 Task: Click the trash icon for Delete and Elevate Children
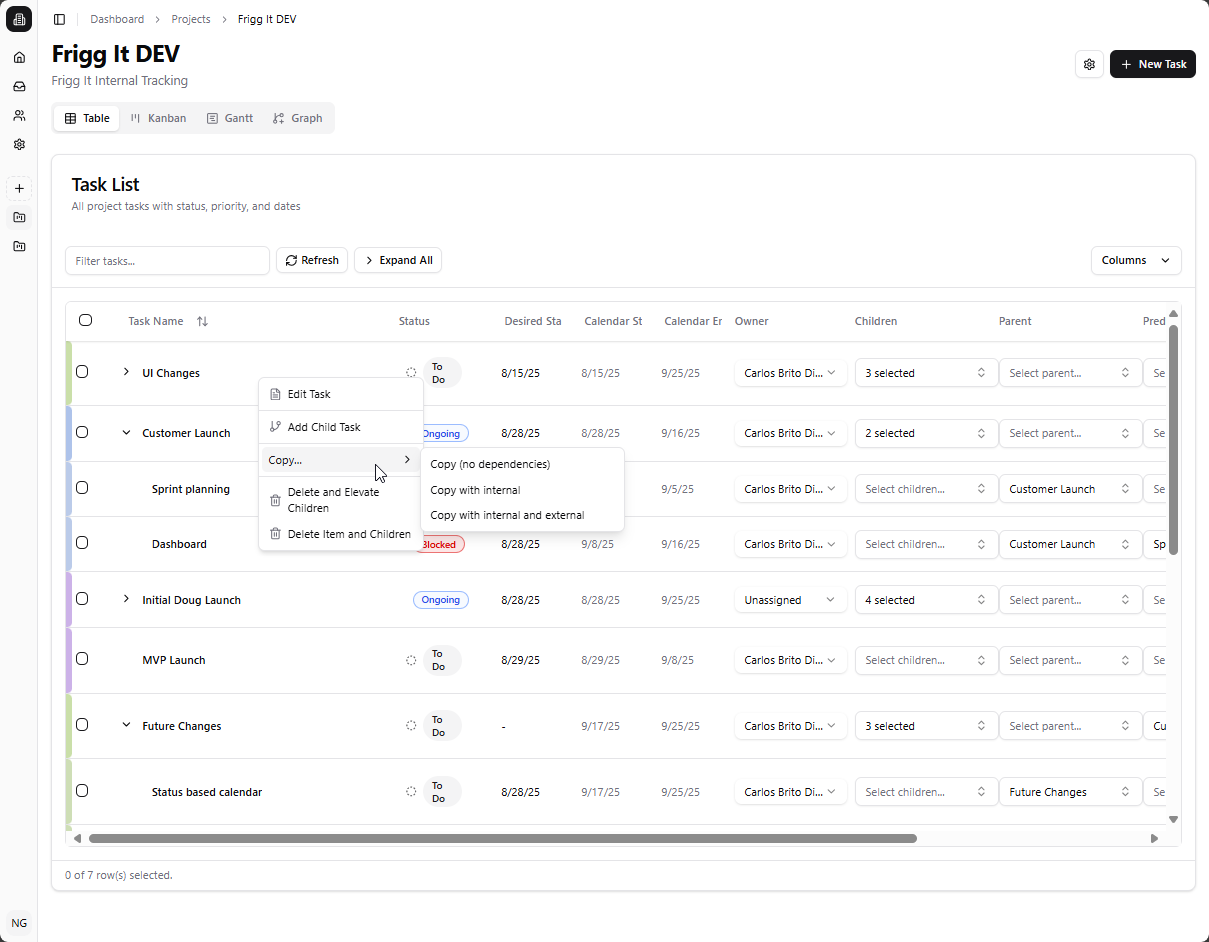click(276, 500)
